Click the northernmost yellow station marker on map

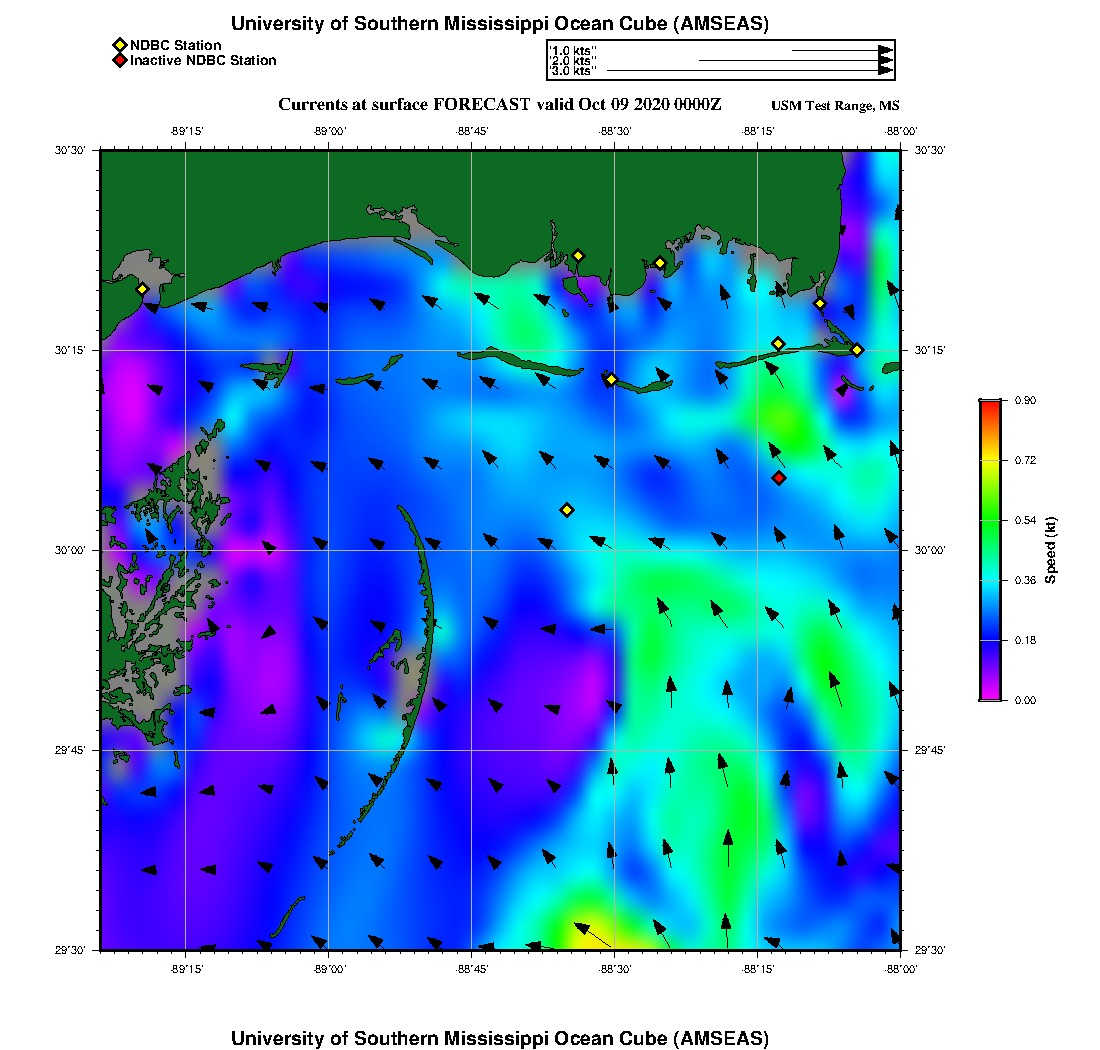[578, 255]
